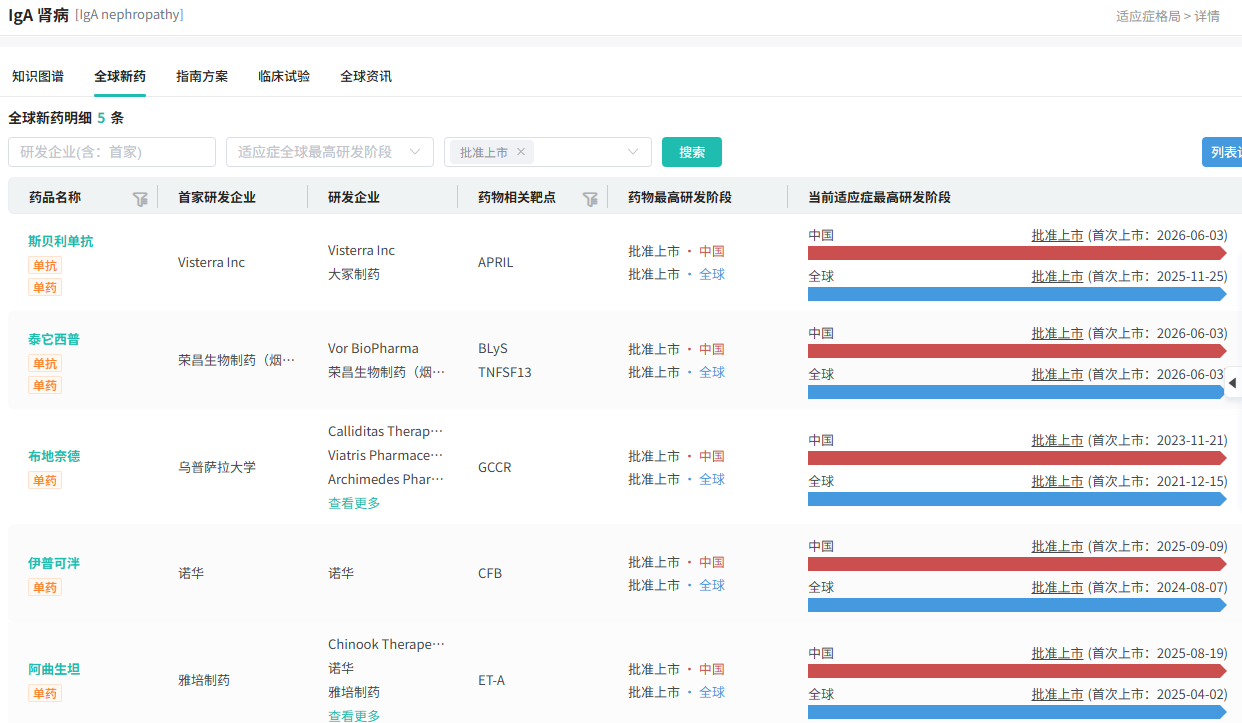Click the ET-A target cell

point(491,680)
